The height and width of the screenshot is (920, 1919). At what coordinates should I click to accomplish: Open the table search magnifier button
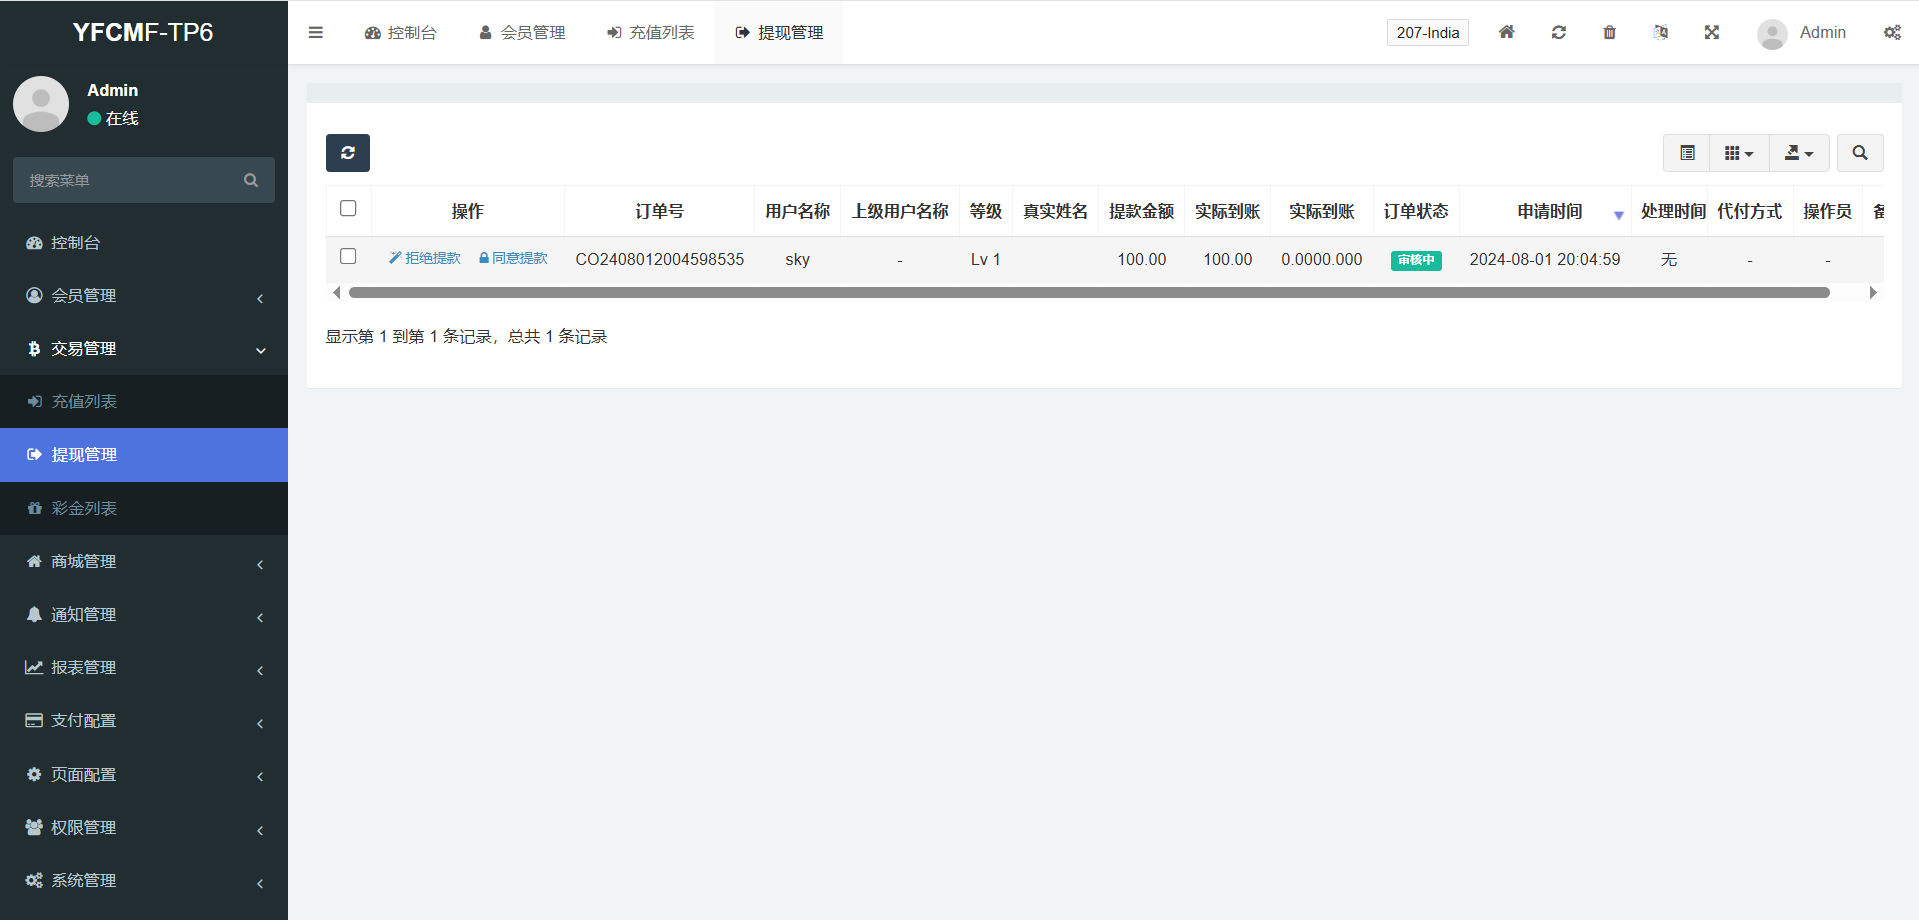[x=1859, y=153]
